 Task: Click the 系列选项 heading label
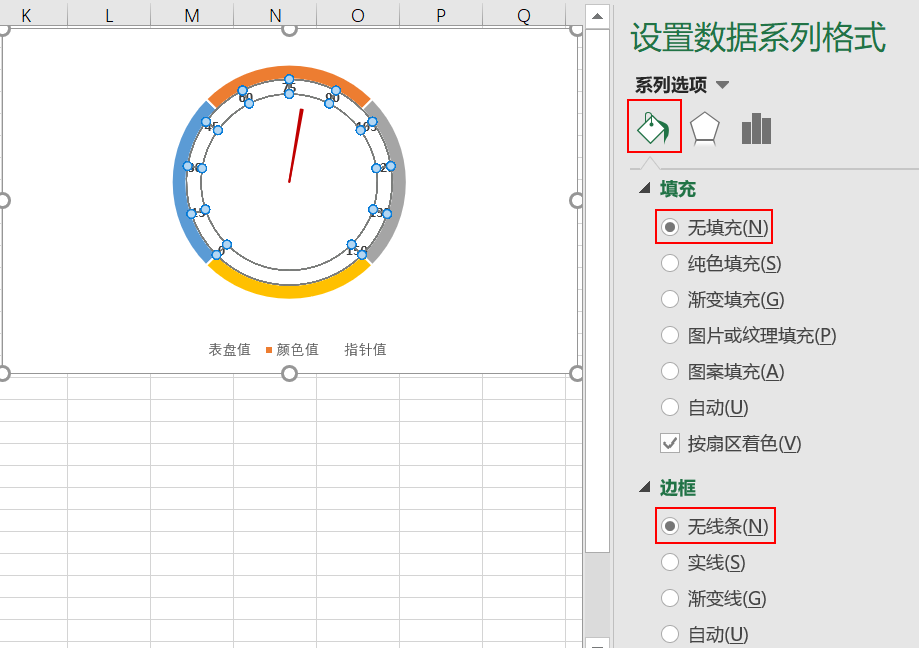671,85
